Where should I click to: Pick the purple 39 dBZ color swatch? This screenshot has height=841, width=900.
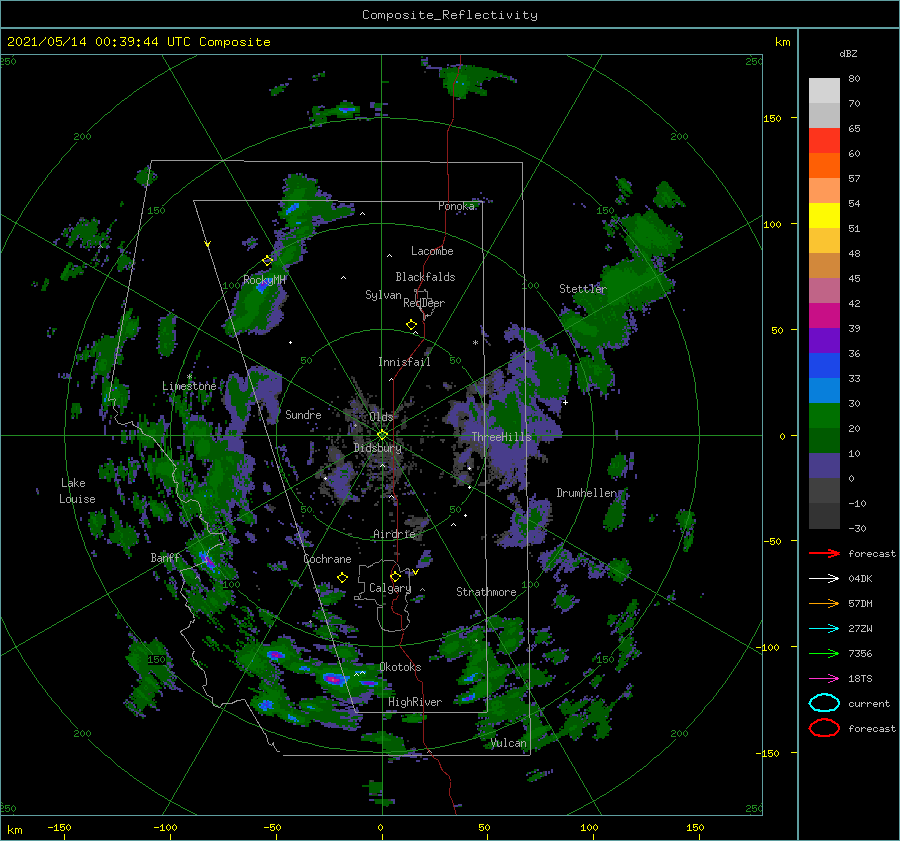824,340
